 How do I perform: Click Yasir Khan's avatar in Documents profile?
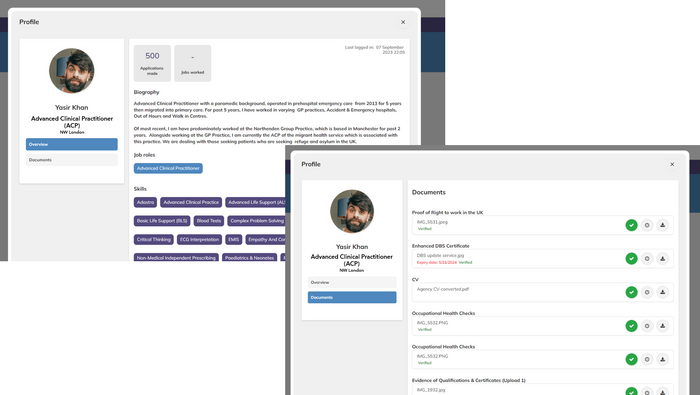point(352,211)
